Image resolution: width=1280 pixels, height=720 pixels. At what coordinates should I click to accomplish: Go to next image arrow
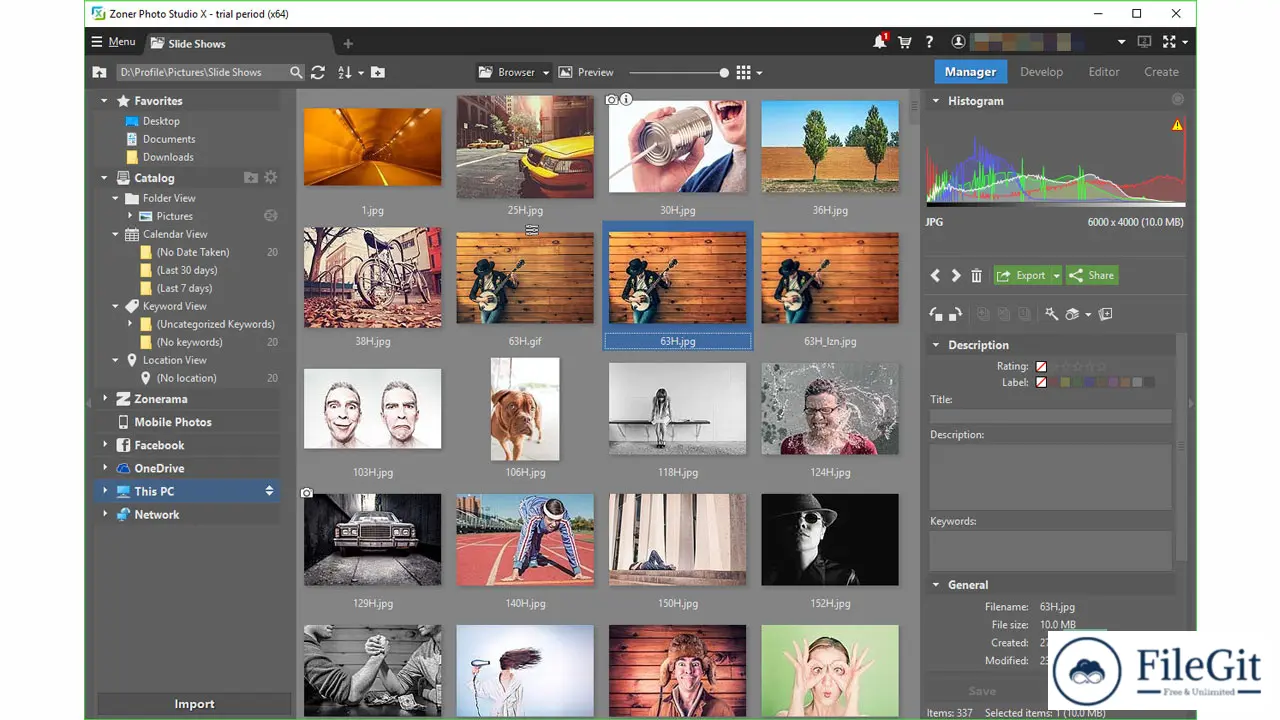pyautogui.click(x=955, y=275)
